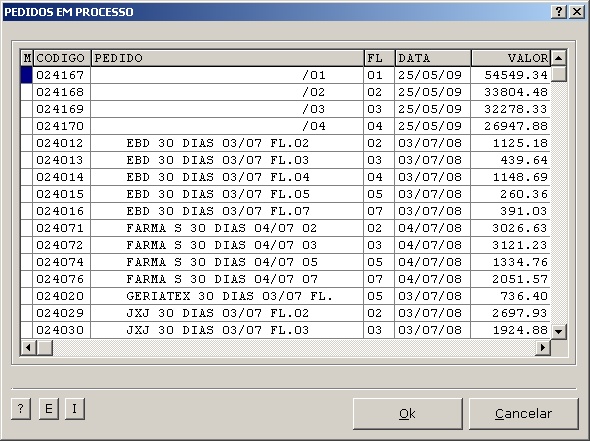Click value 32278.33

515,109
